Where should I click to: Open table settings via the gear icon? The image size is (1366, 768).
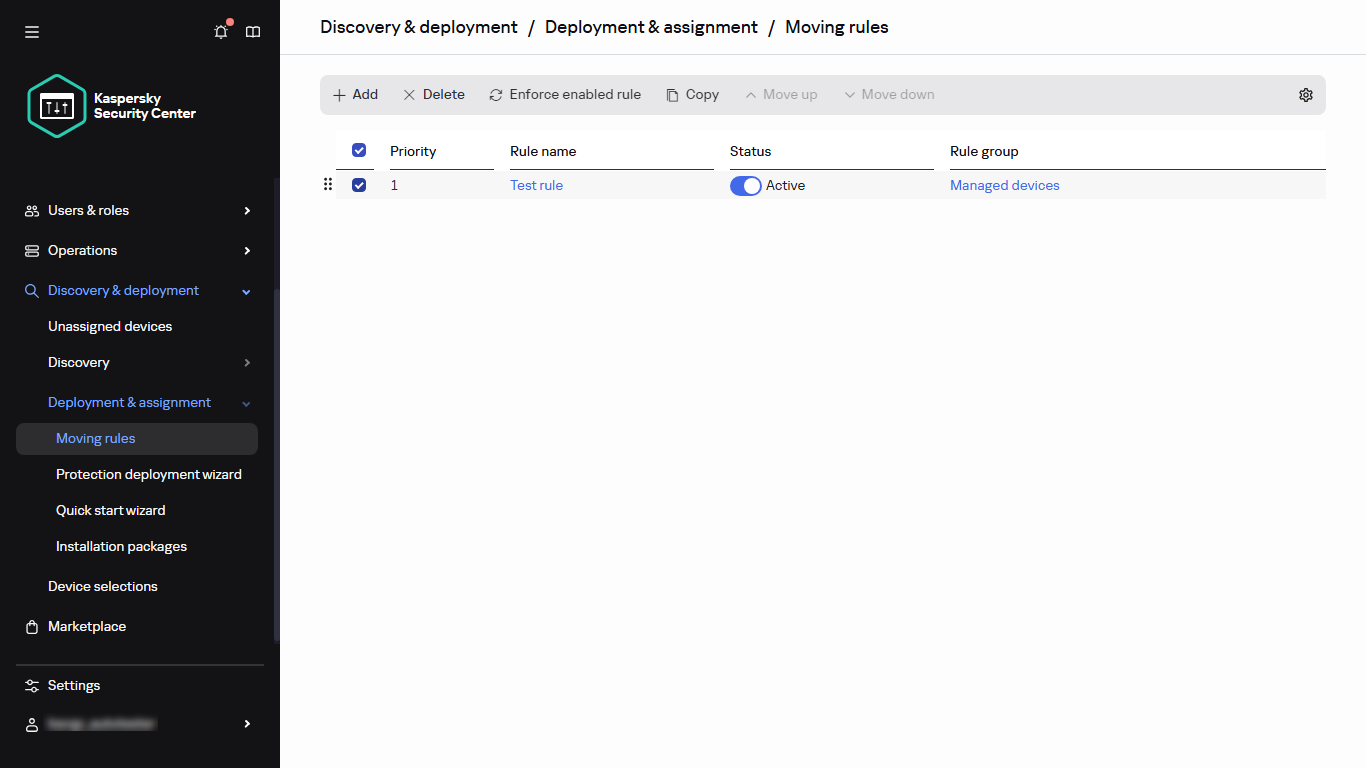(x=1305, y=94)
